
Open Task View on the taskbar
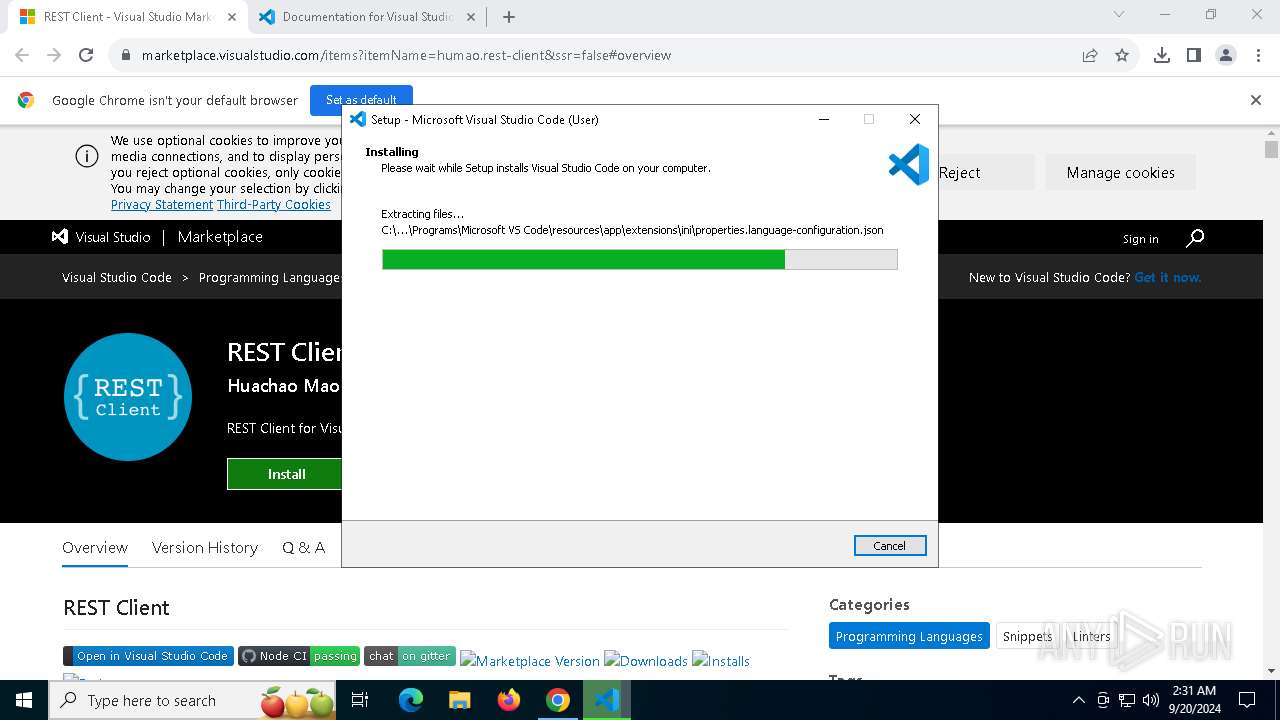coord(360,700)
